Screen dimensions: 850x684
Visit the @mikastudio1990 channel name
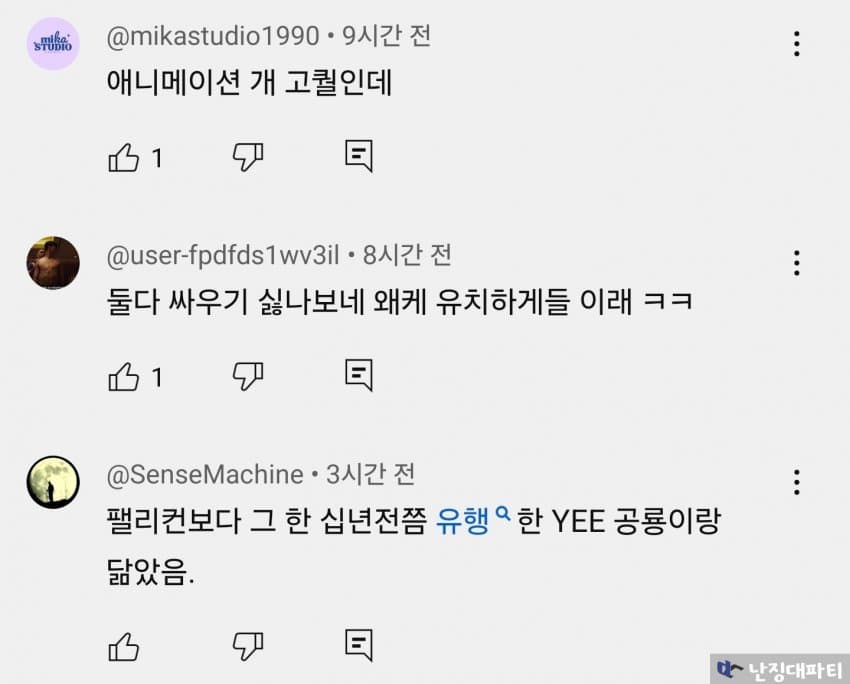[213, 37]
